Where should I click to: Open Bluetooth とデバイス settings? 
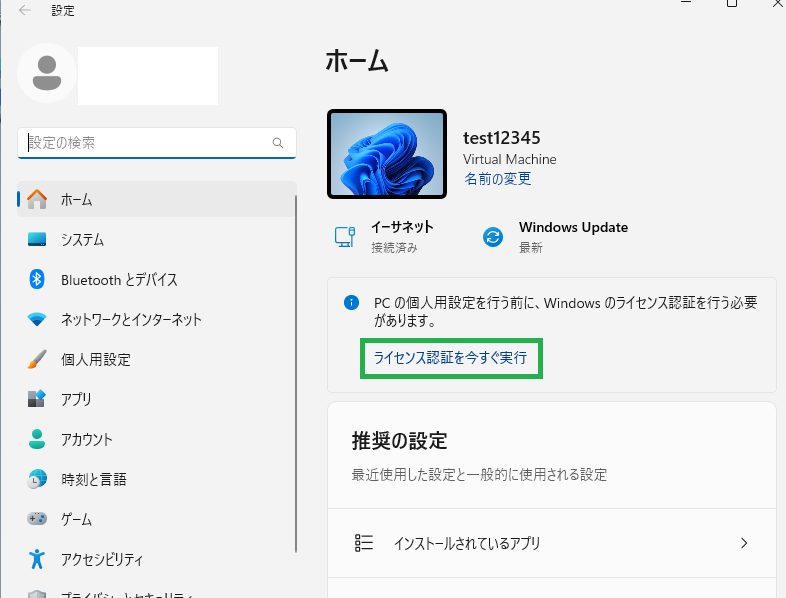coord(156,280)
